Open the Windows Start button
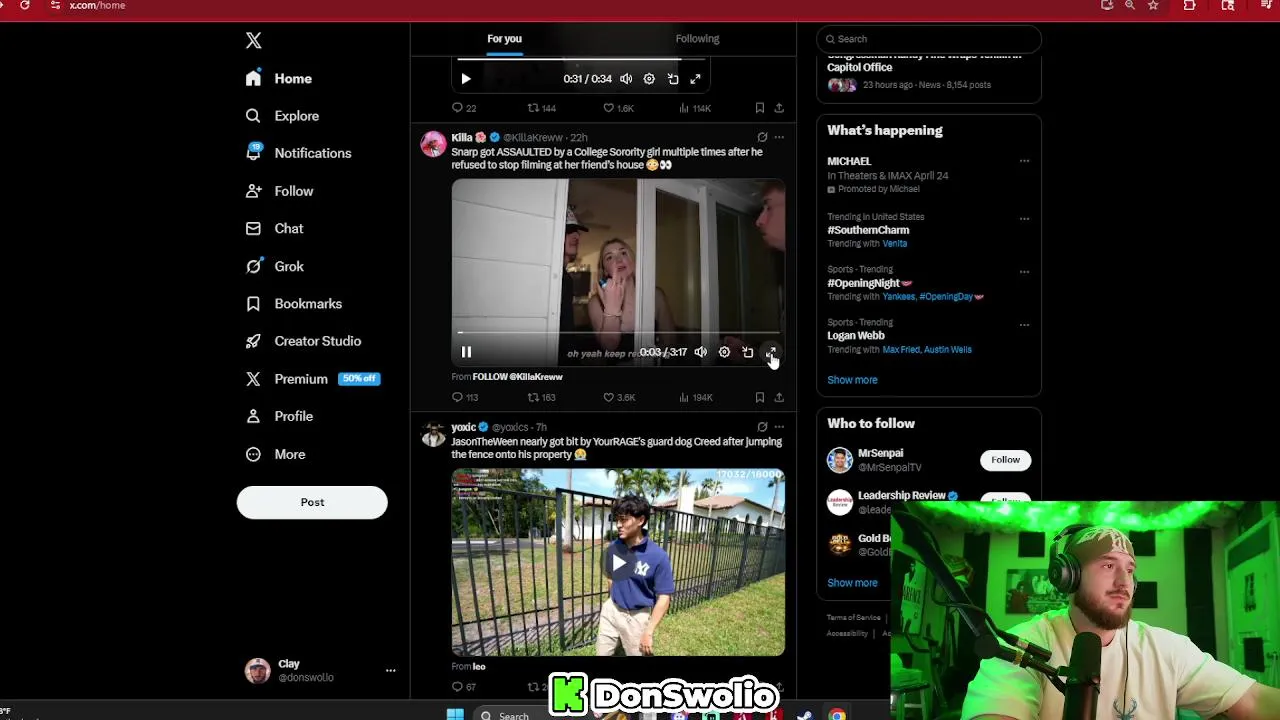The height and width of the screenshot is (720, 1280). point(455,714)
